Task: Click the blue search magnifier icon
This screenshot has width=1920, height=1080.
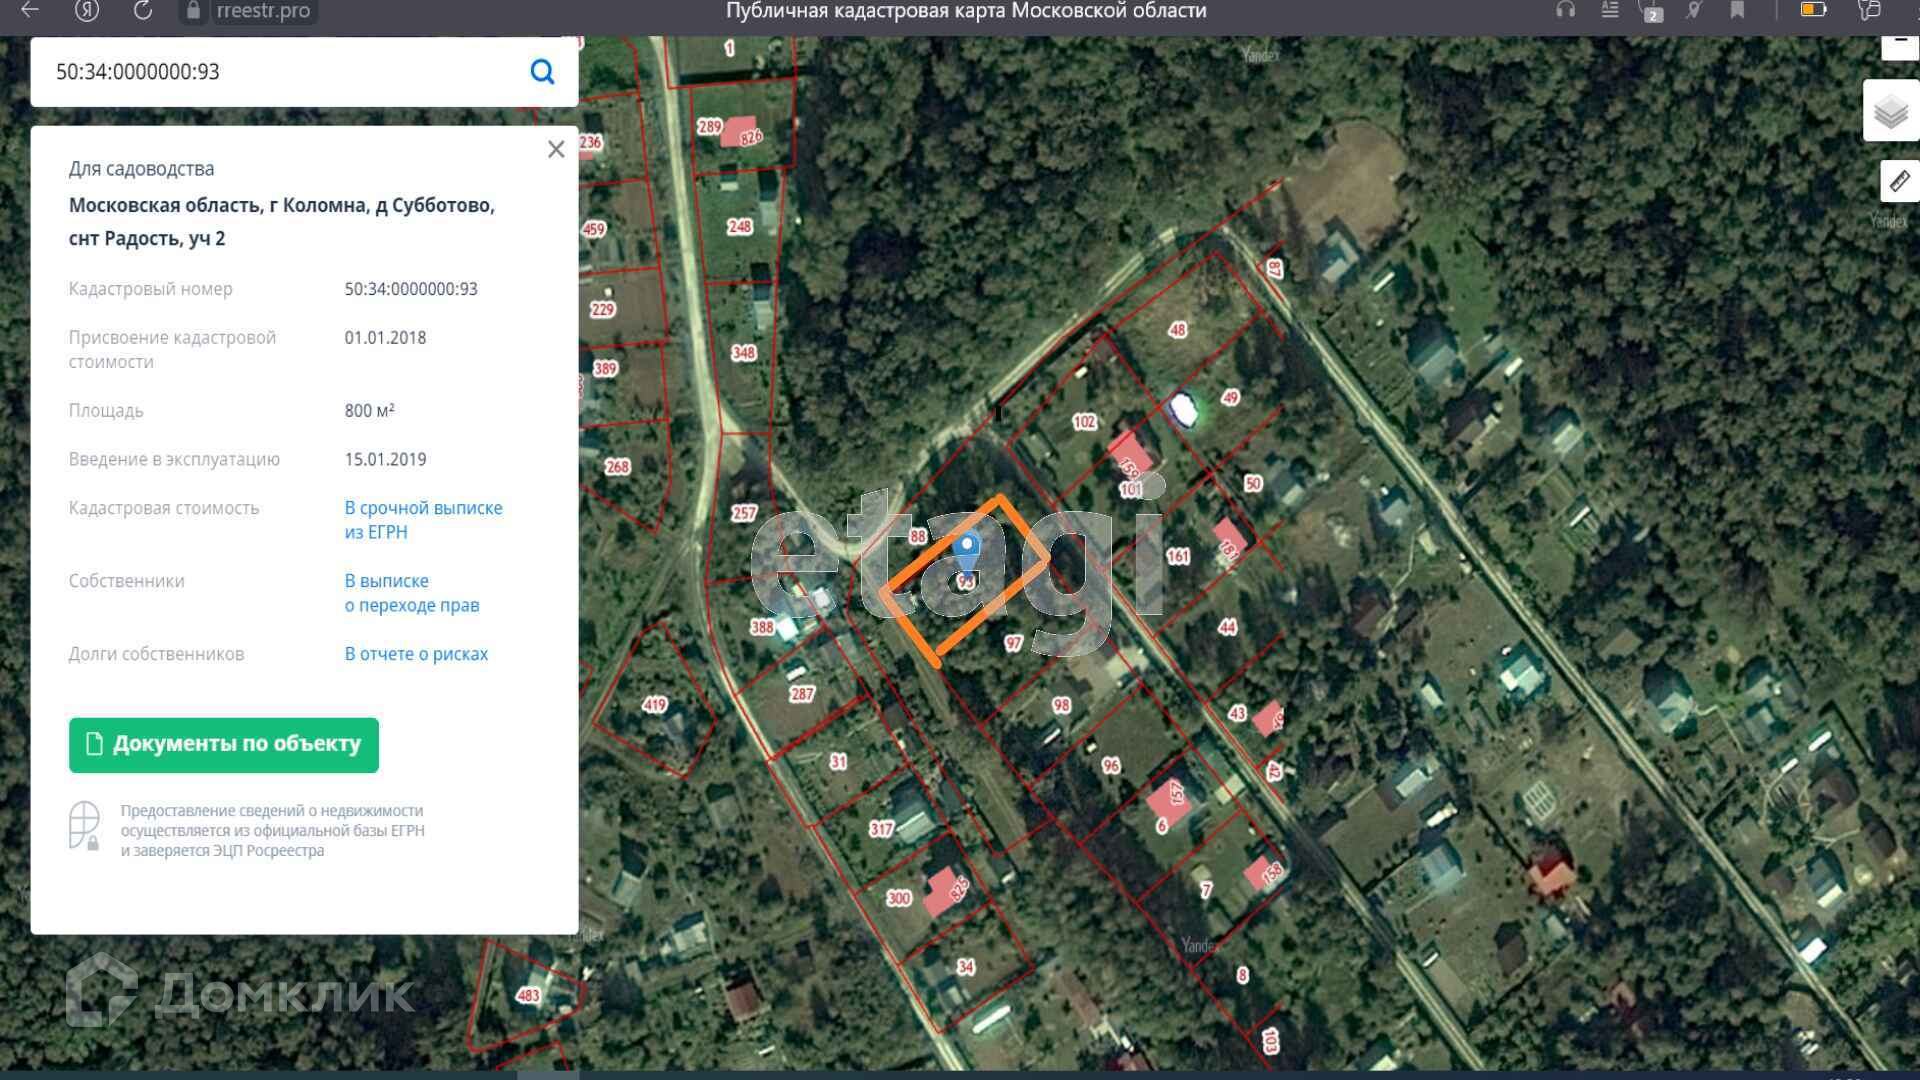Action: click(x=542, y=72)
